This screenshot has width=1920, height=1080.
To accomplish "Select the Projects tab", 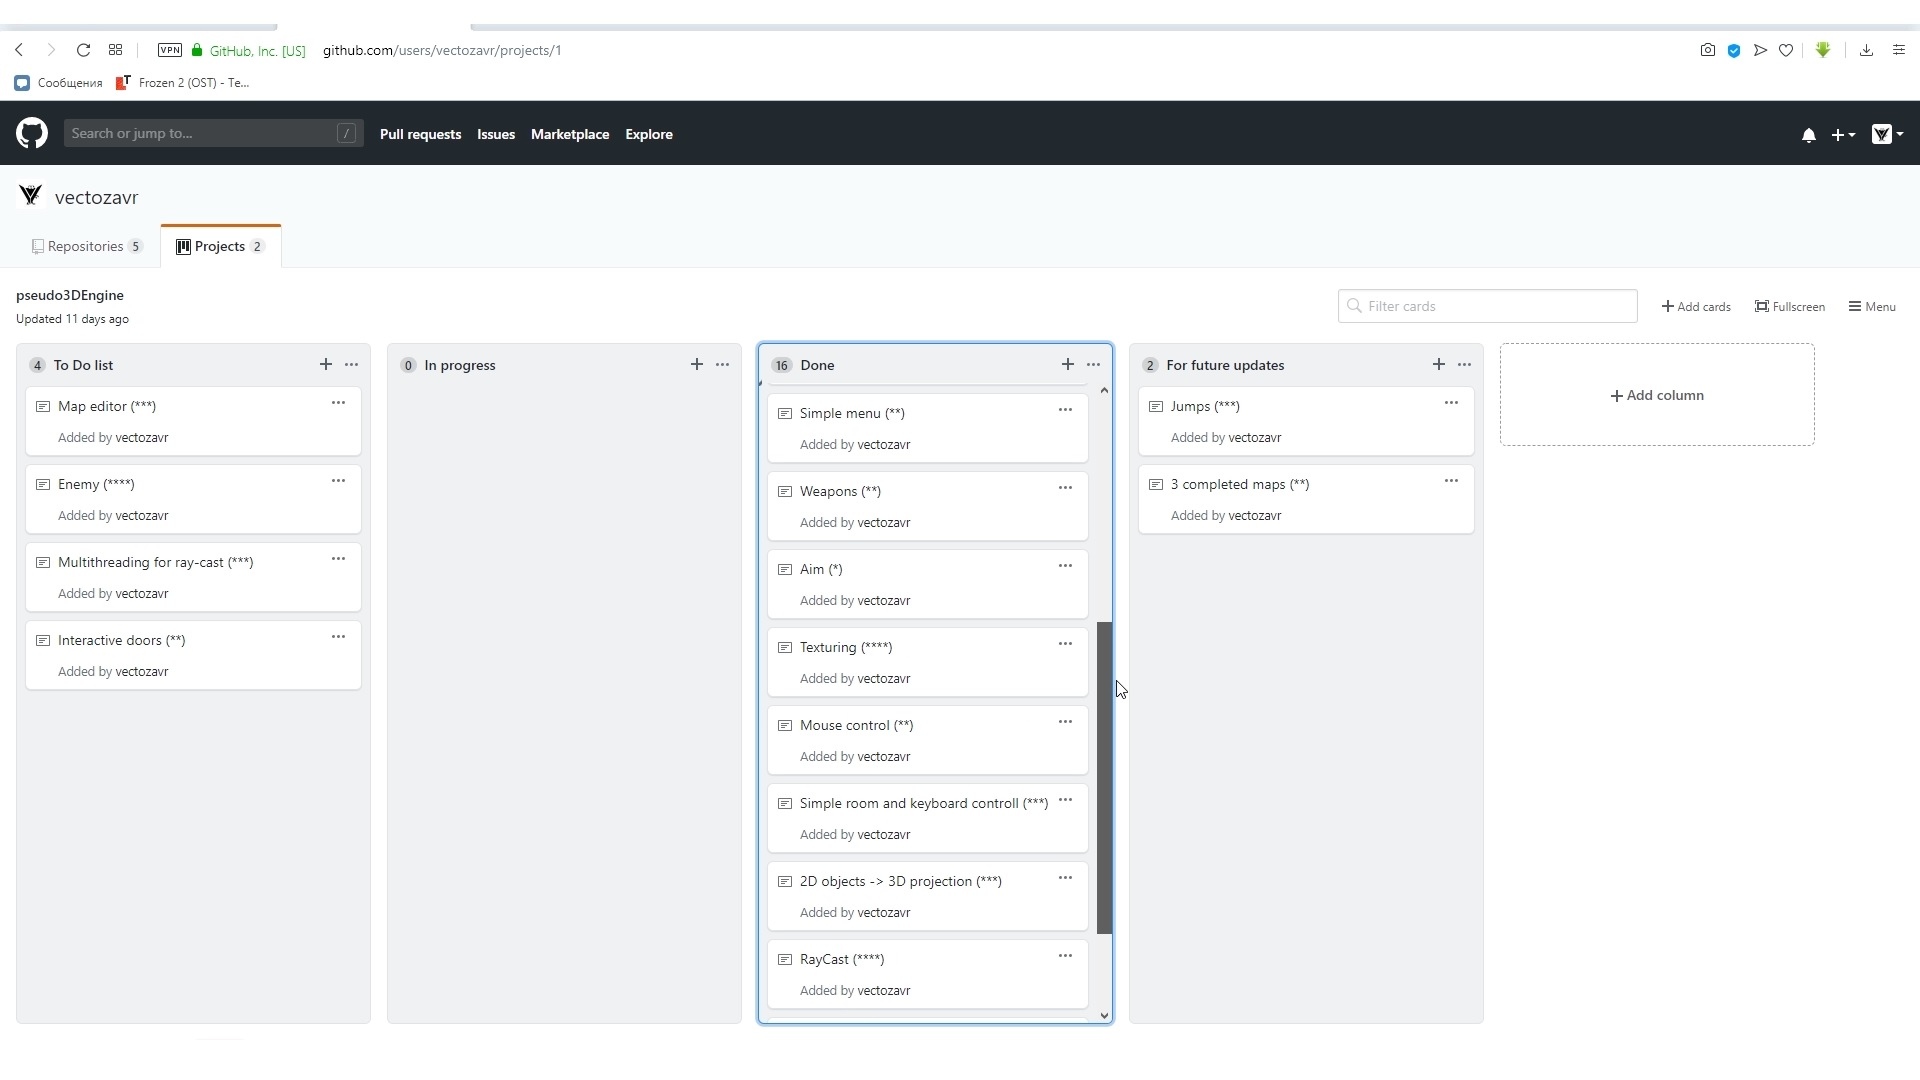I will point(221,246).
